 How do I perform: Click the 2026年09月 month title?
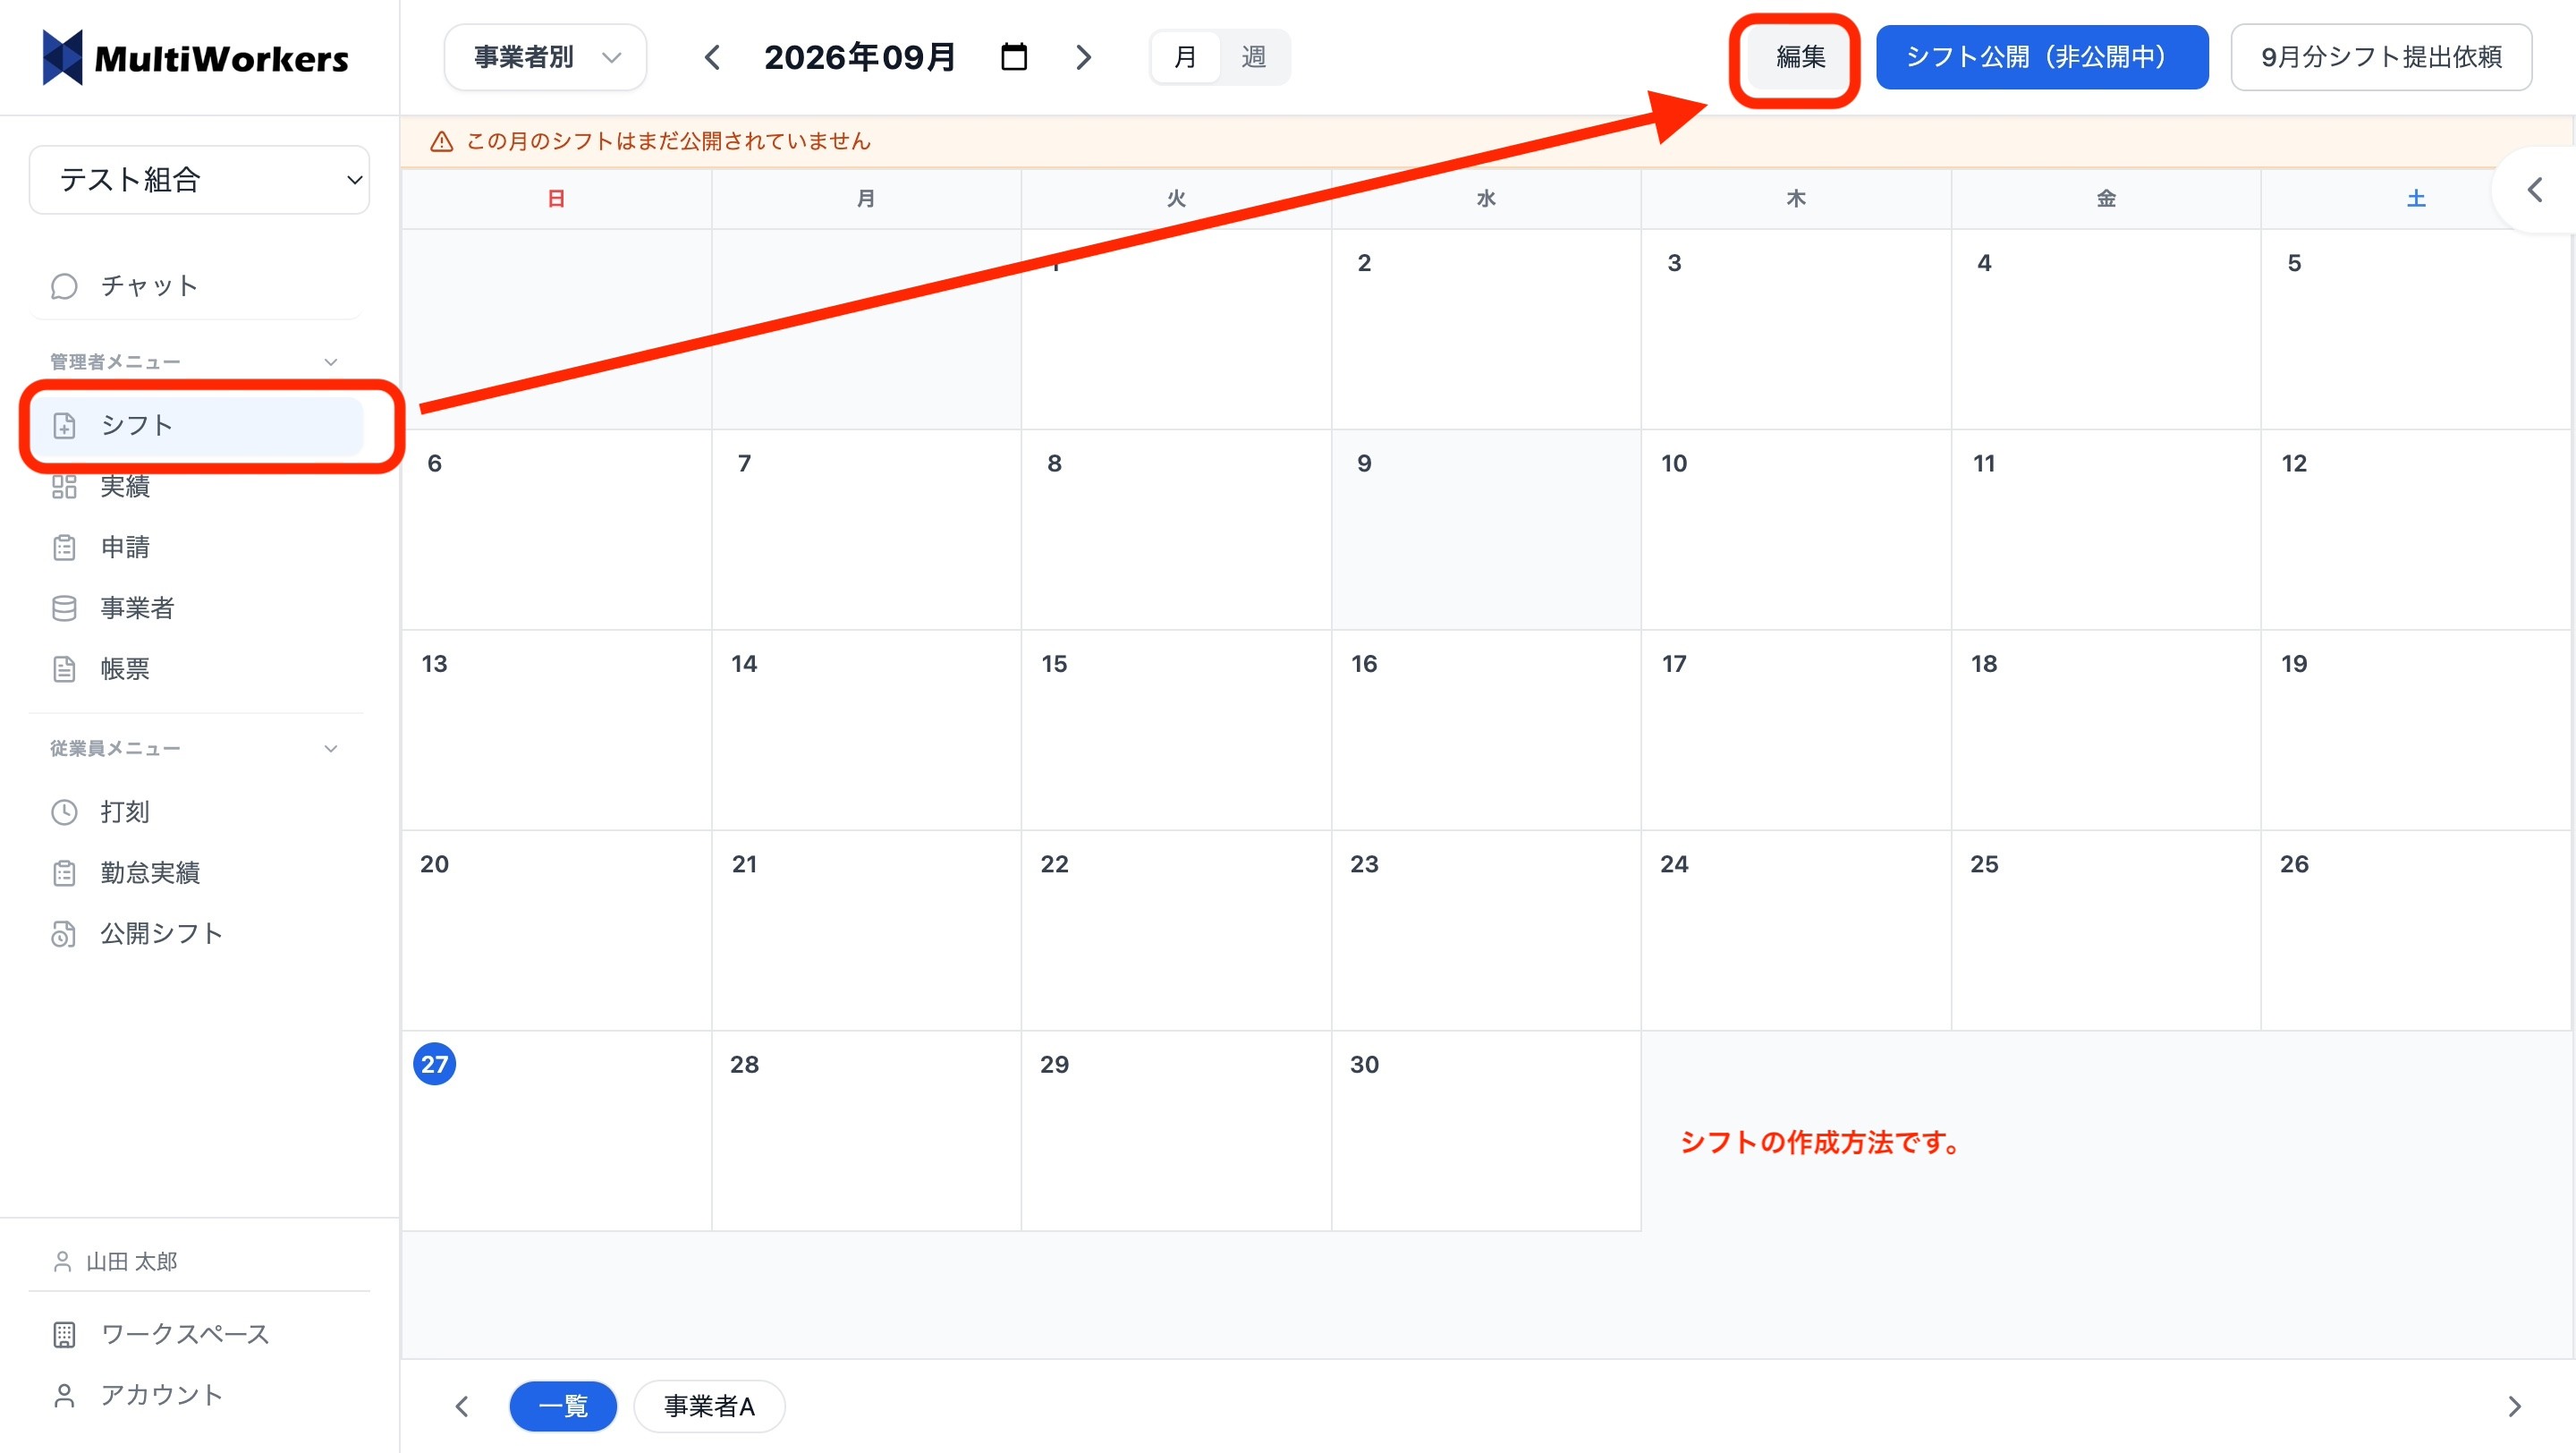(x=860, y=57)
